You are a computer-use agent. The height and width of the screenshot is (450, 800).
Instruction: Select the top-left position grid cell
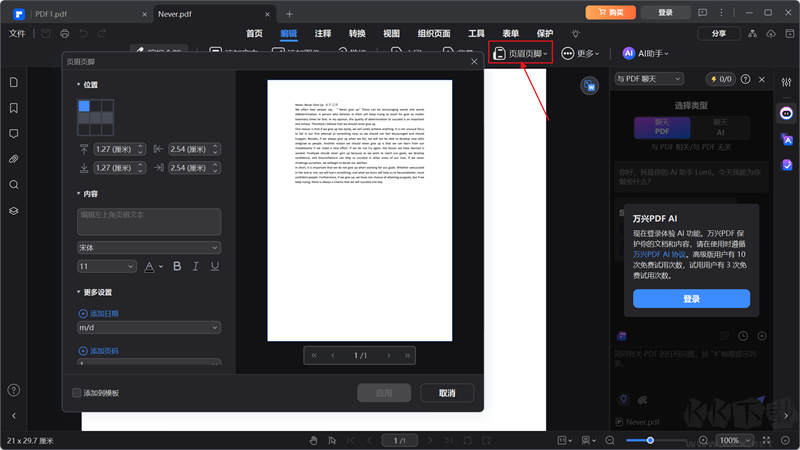84,106
